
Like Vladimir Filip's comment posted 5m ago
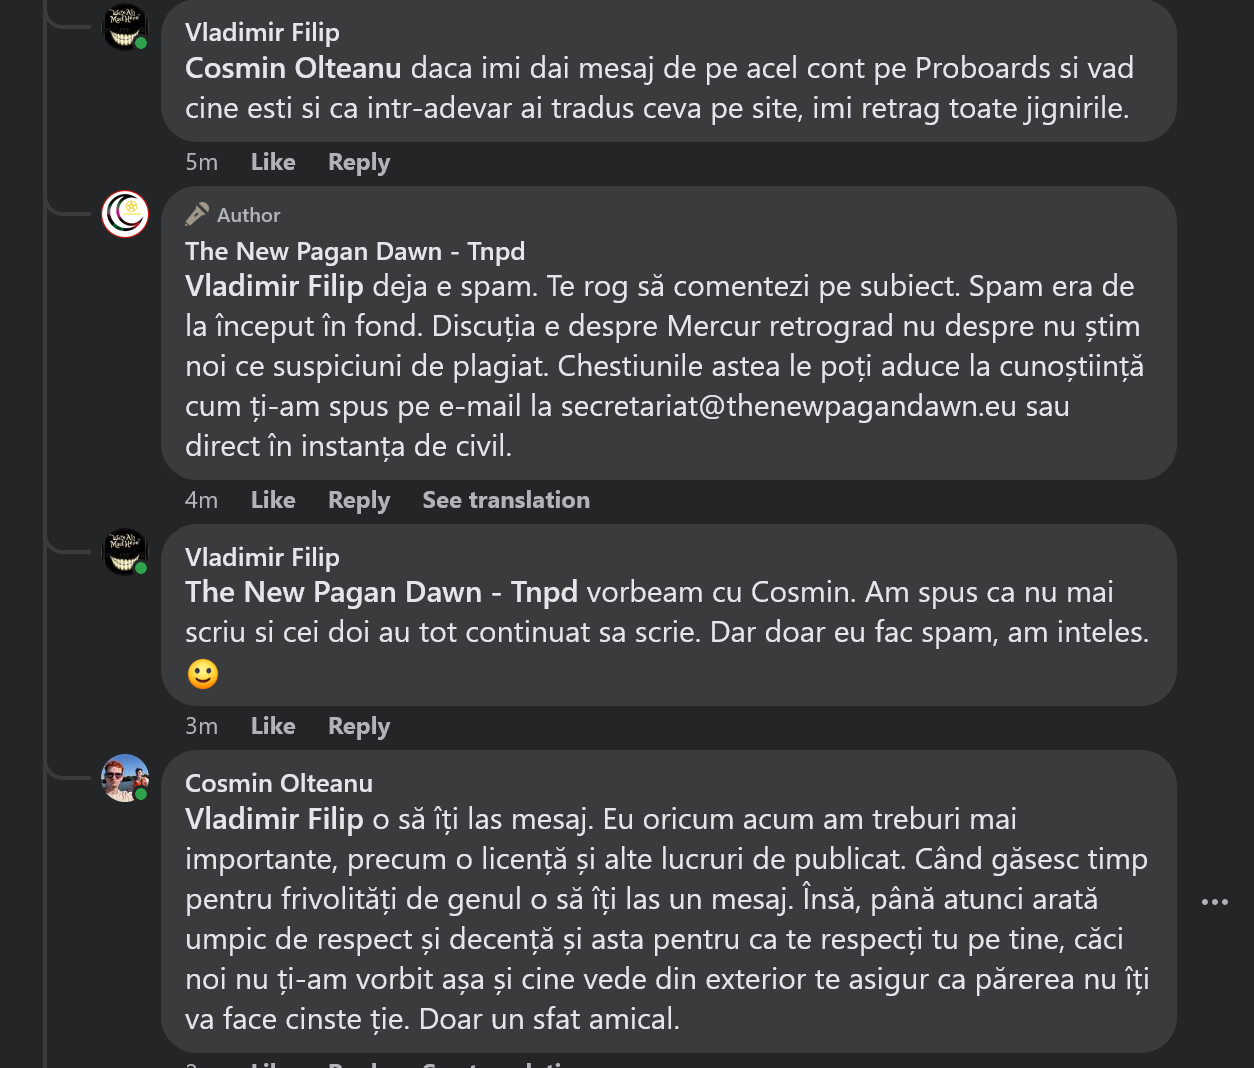tap(272, 162)
